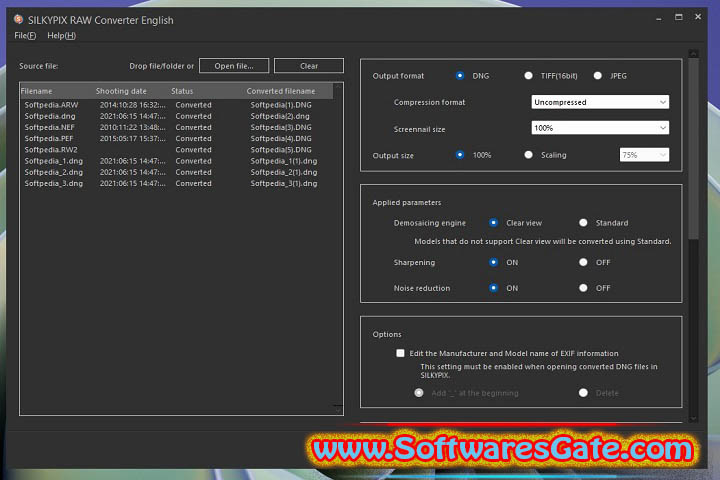Click shooting date 2015:05:17 of Softpedia.PEF
720x480 pixels.
pyautogui.click(x=132, y=138)
